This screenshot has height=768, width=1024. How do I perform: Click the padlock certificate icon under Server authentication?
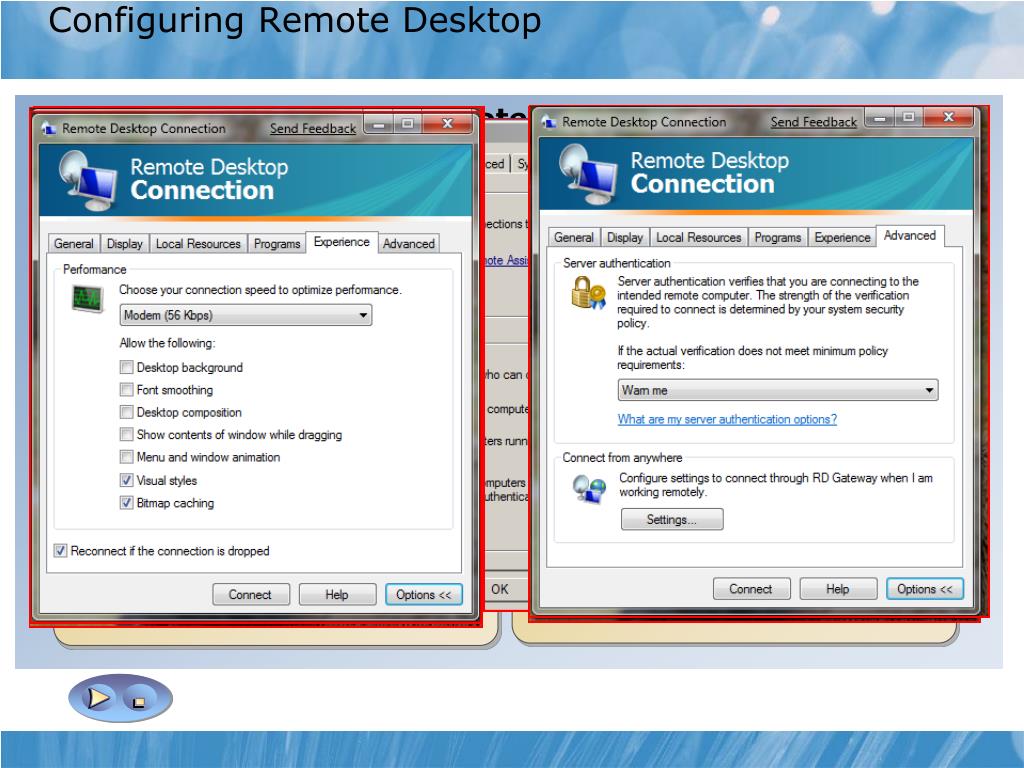click(x=588, y=293)
